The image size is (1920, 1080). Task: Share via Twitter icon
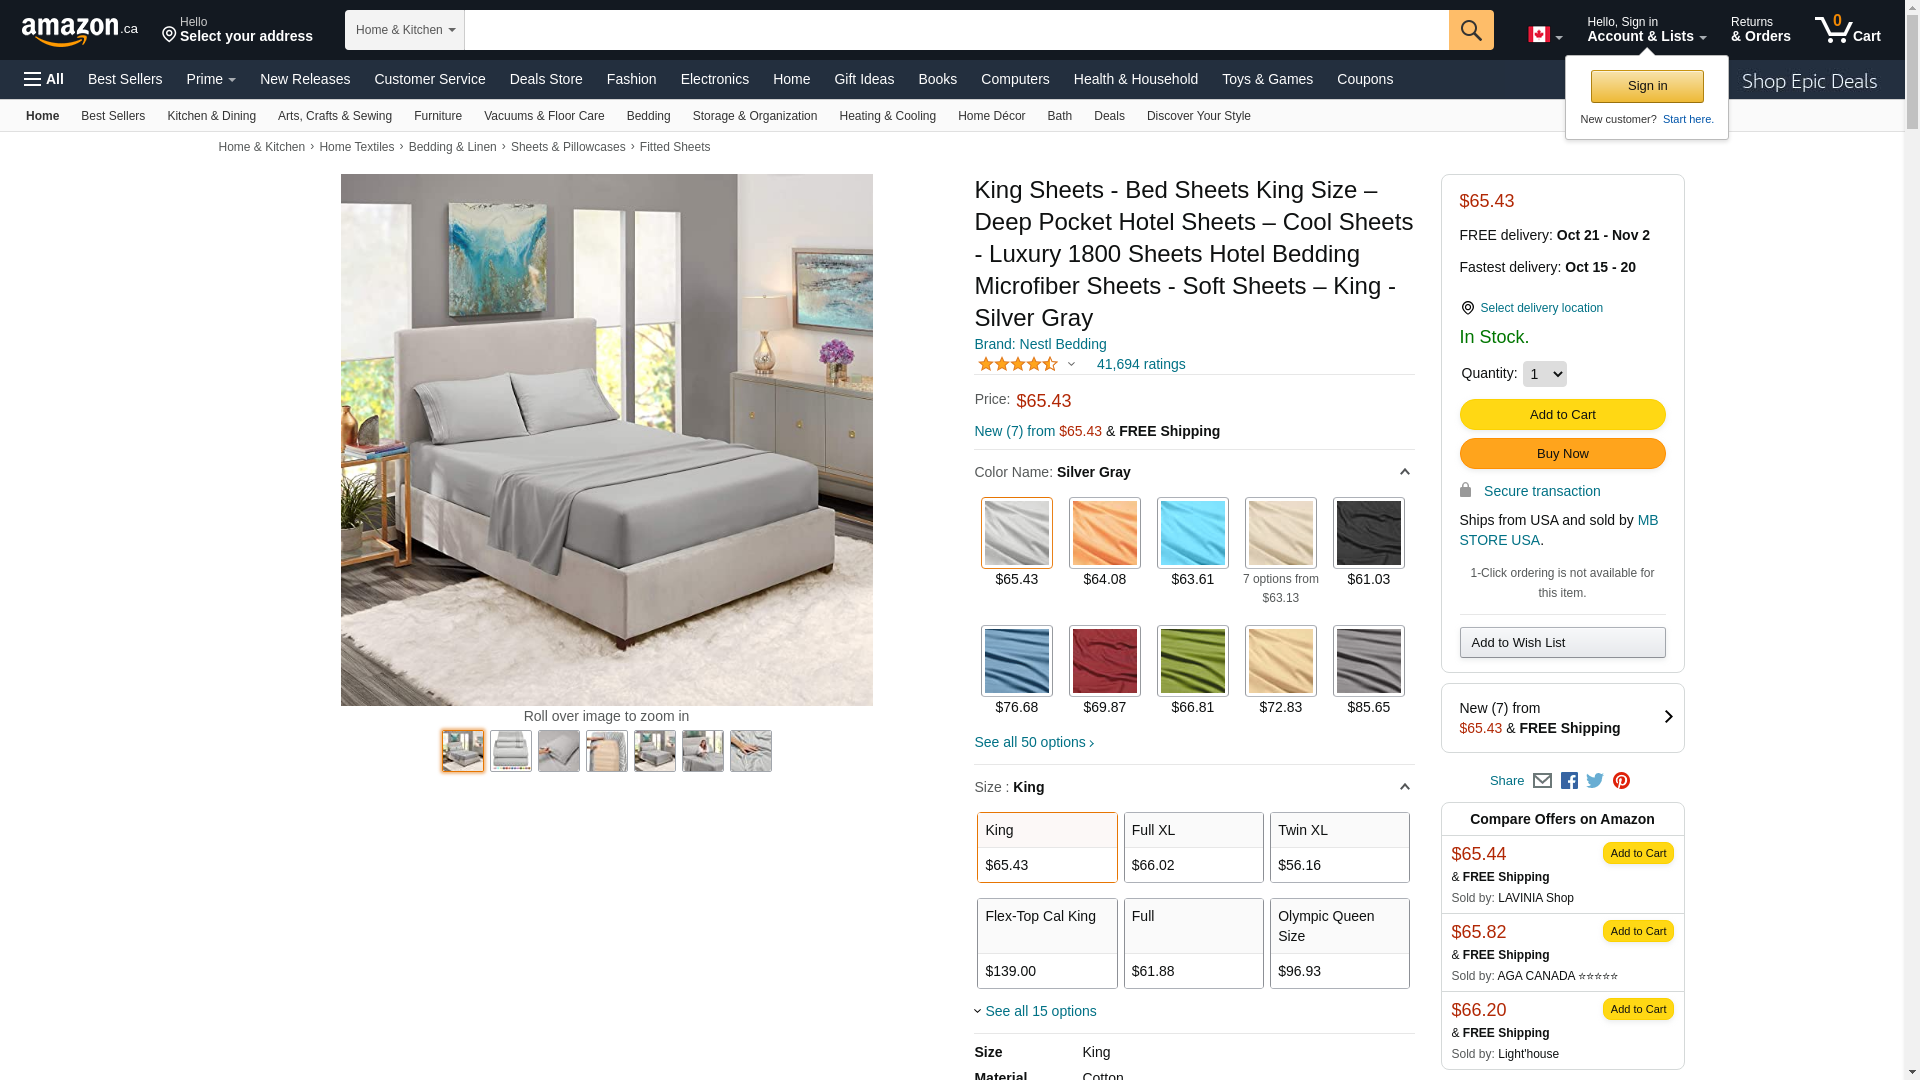coord(1595,781)
